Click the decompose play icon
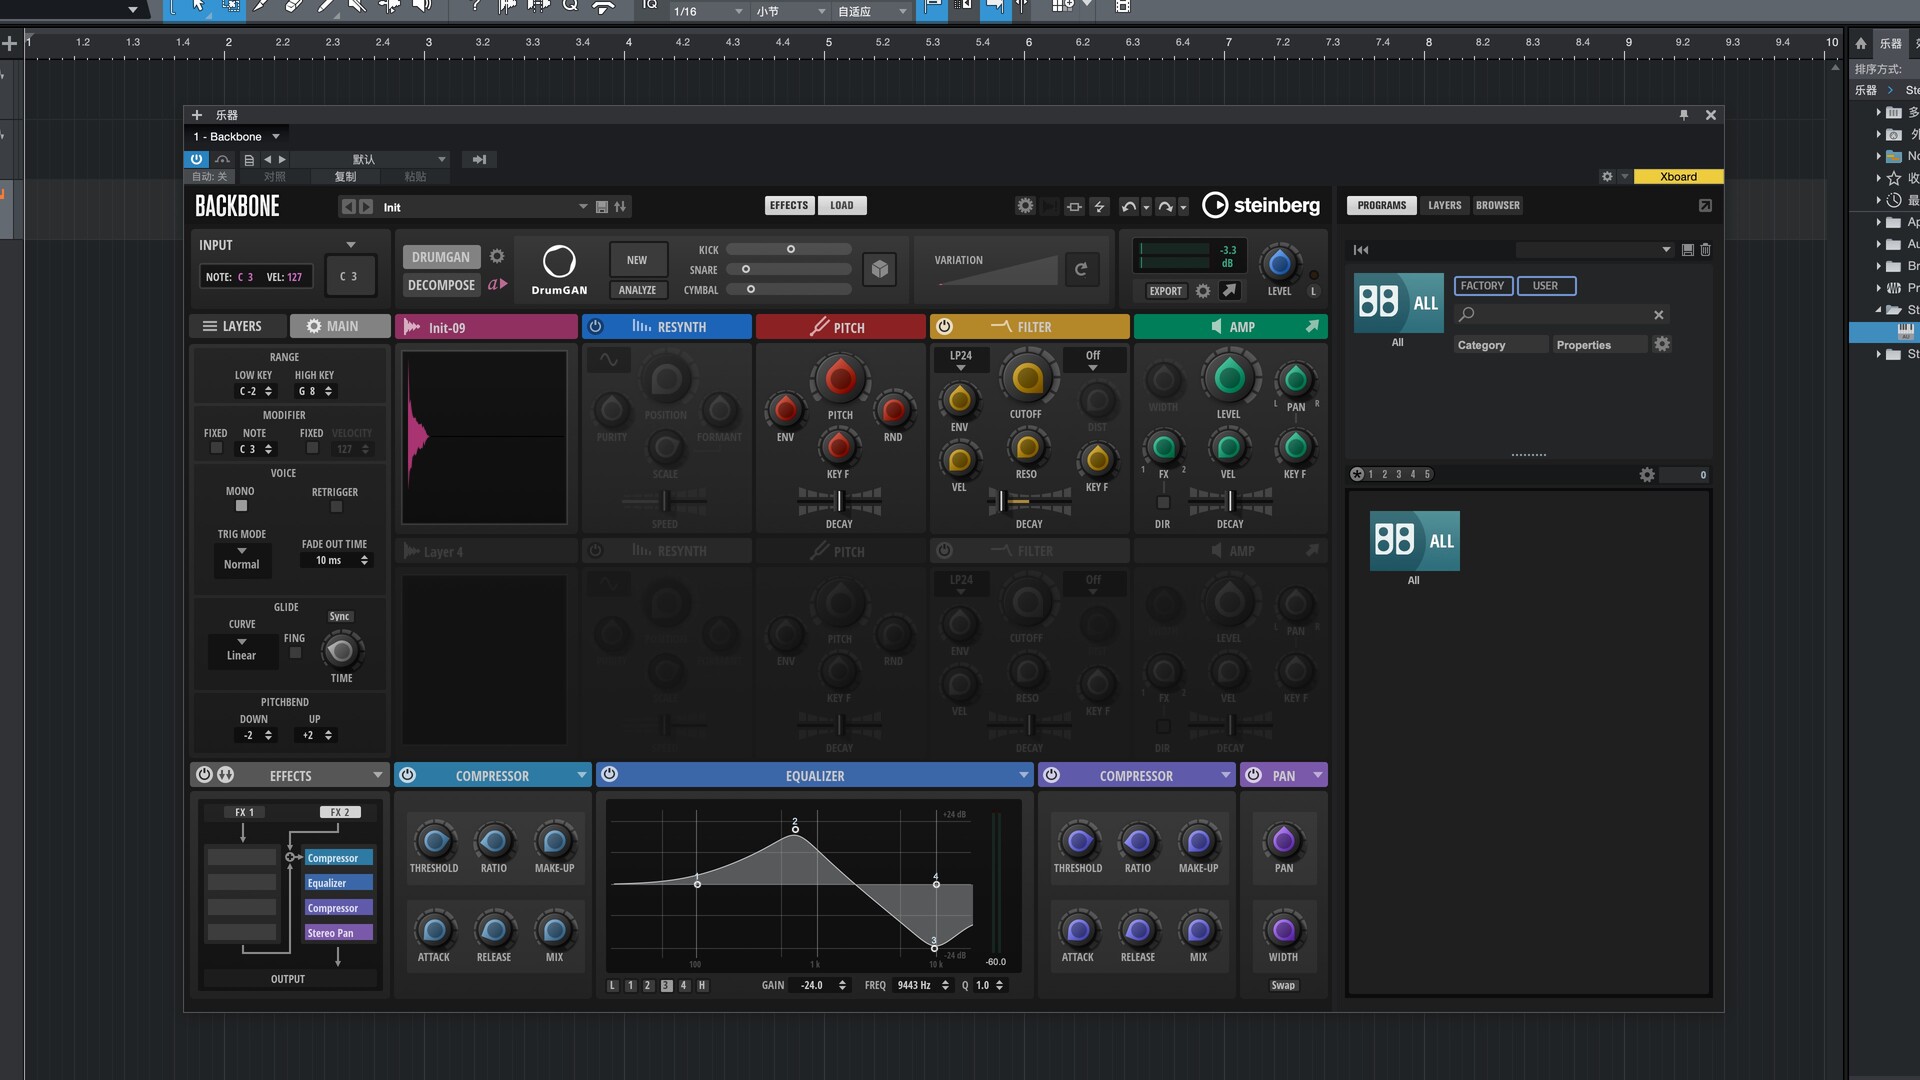 pyautogui.click(x=498, y=285)
